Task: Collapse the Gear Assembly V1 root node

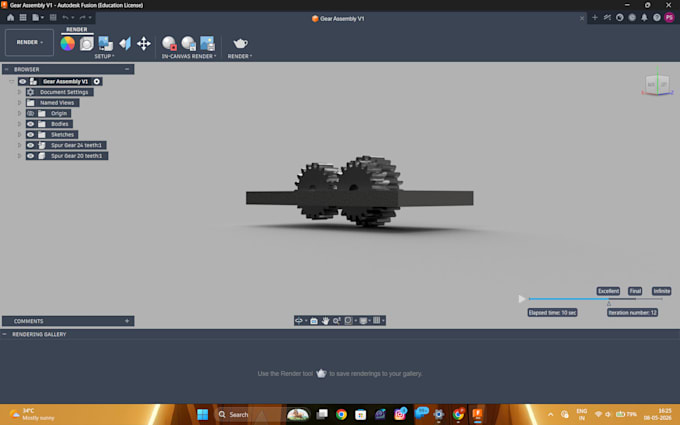Action: tap(12, 81)
